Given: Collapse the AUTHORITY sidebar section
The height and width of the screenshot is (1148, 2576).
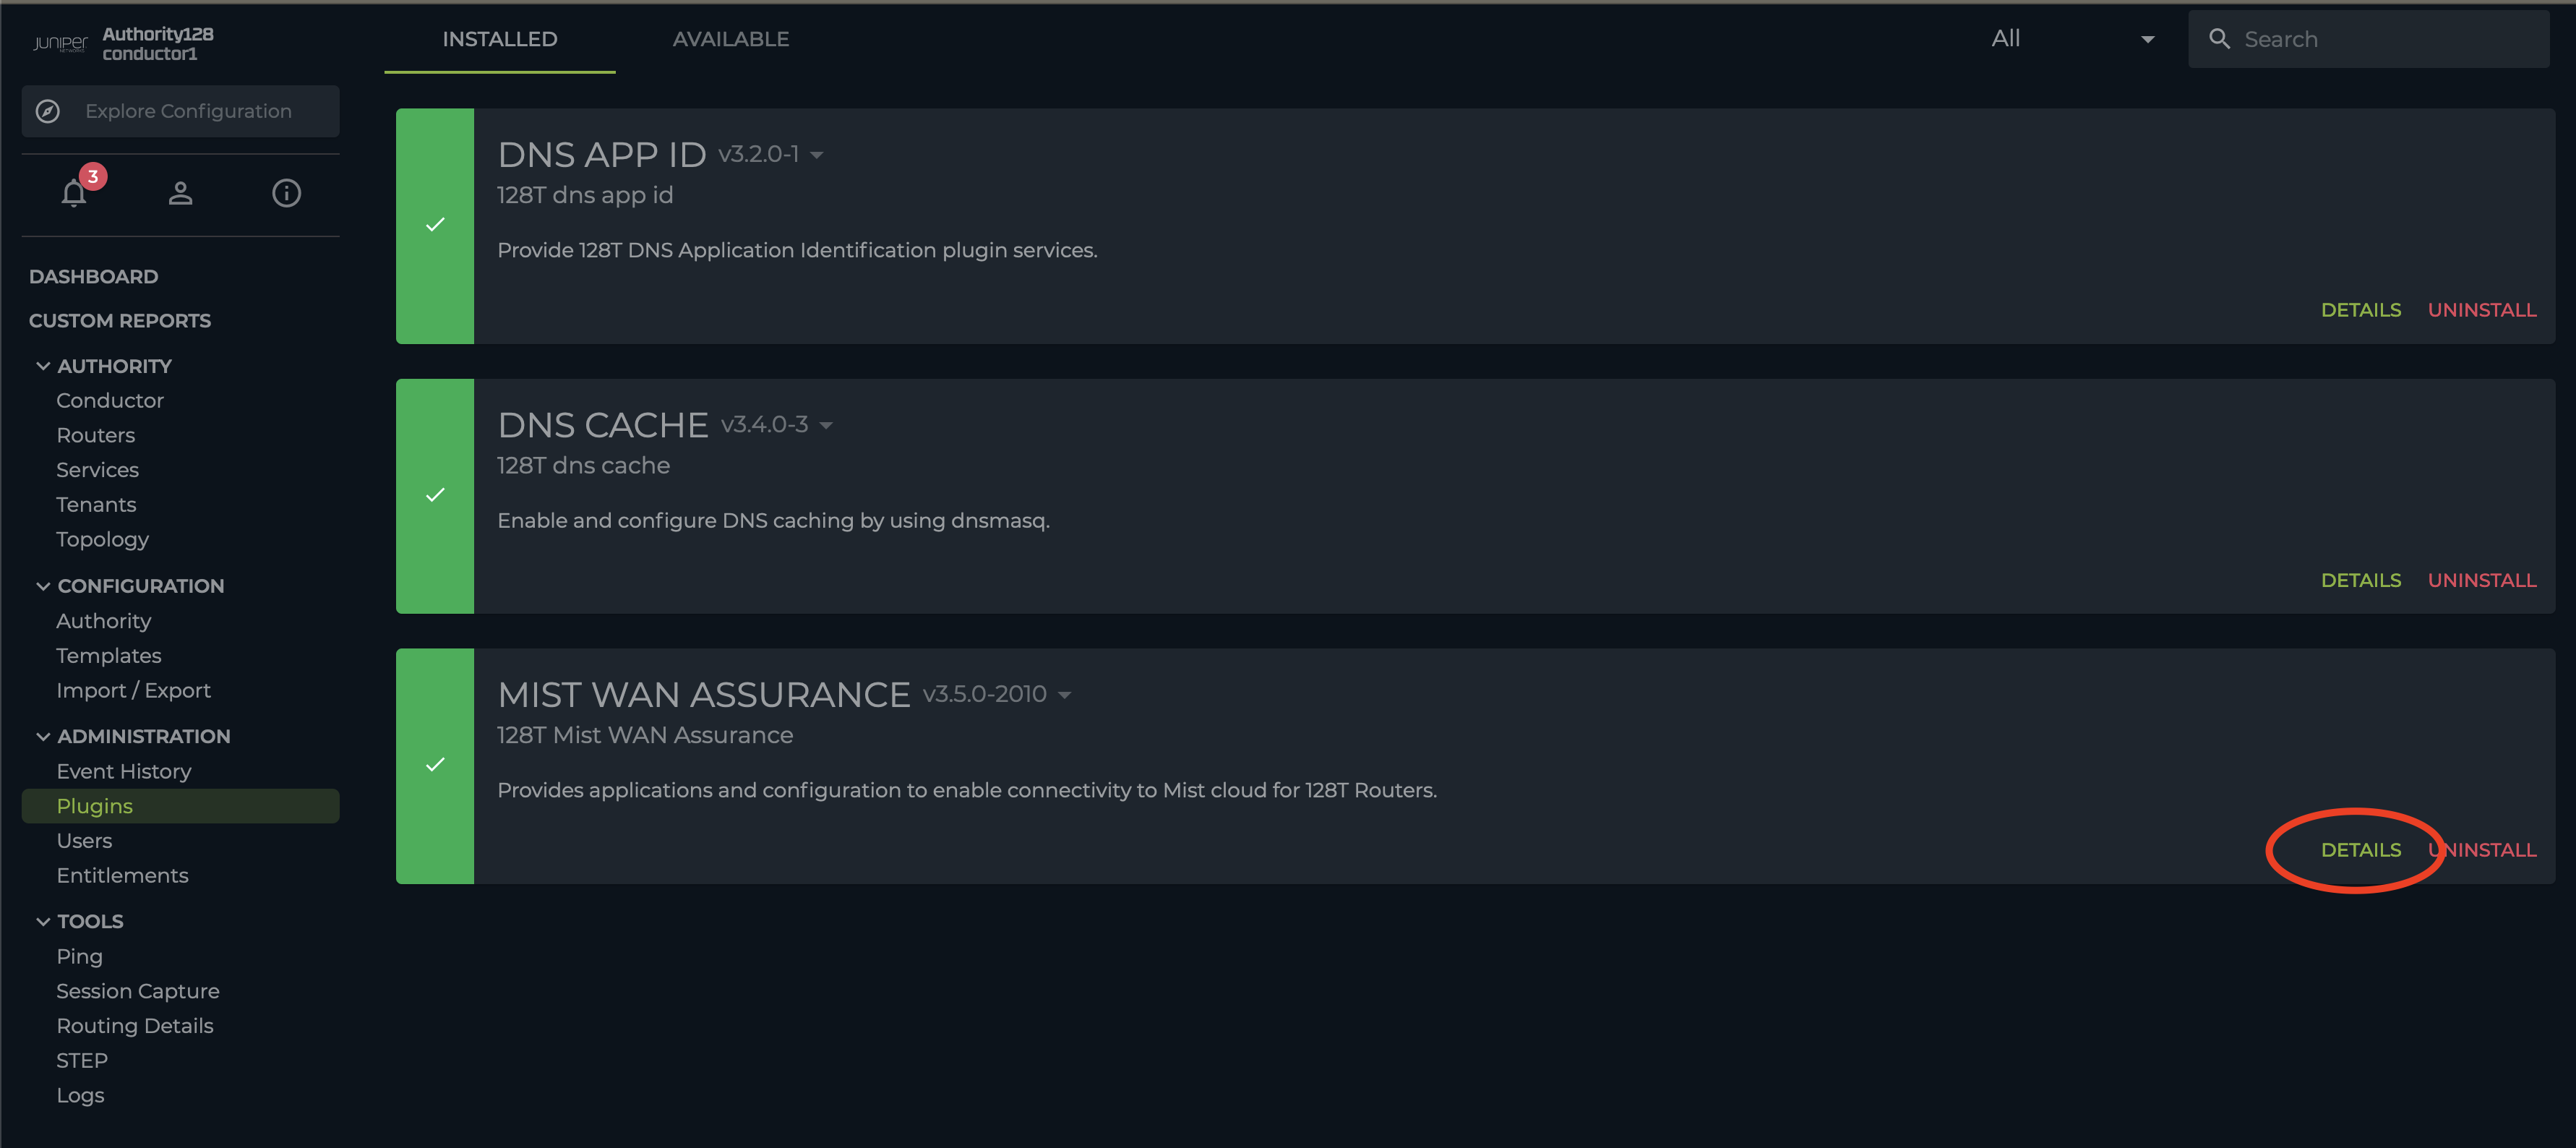Looking at the screenshot, I should [43, 366].
